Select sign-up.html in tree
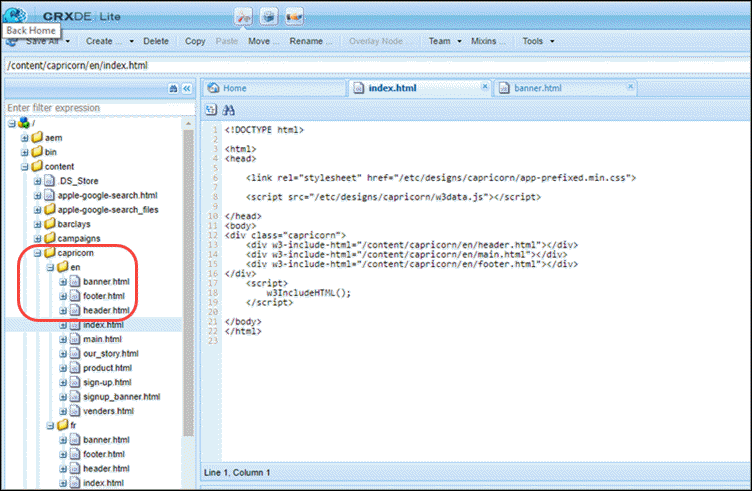 [107, 382]
